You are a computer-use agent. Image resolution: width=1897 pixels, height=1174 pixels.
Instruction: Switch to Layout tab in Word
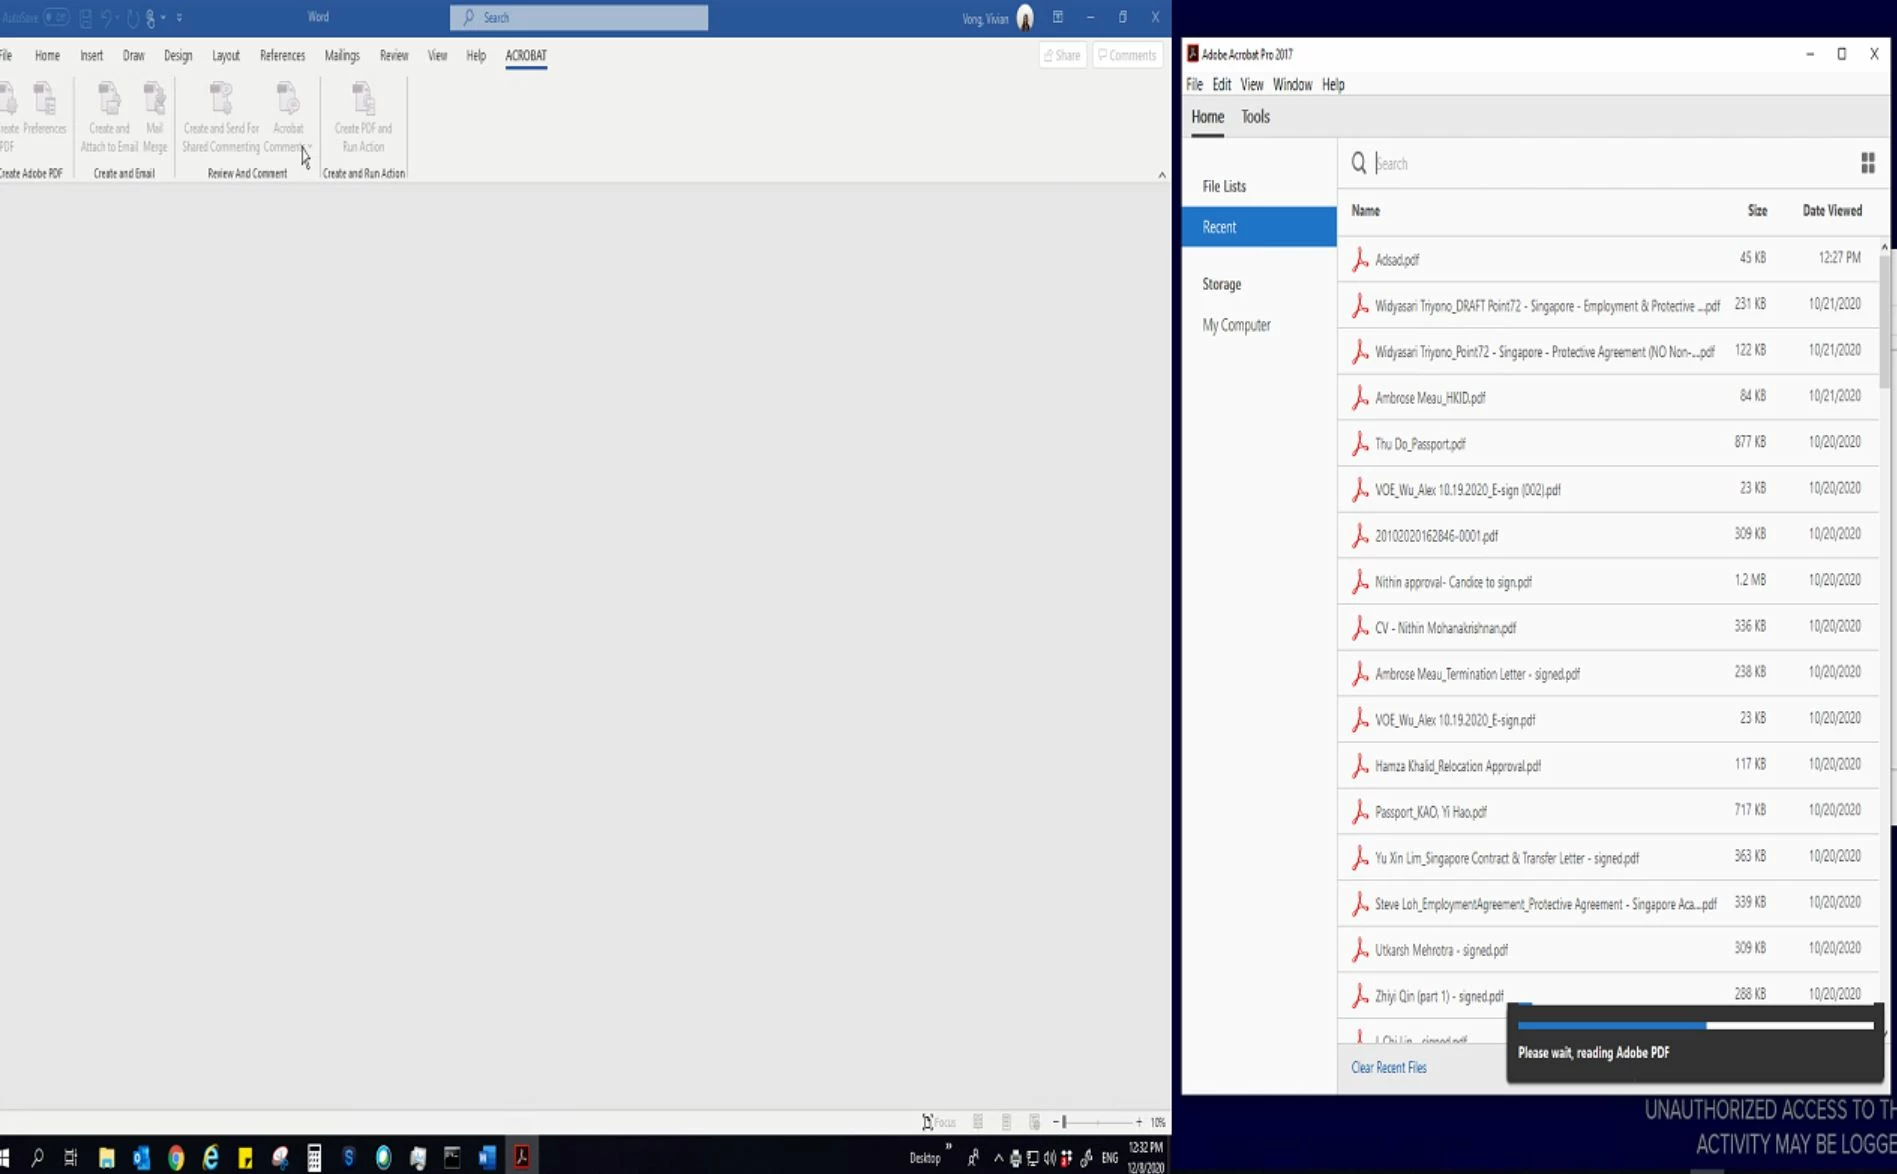click(x=226, y=55)
